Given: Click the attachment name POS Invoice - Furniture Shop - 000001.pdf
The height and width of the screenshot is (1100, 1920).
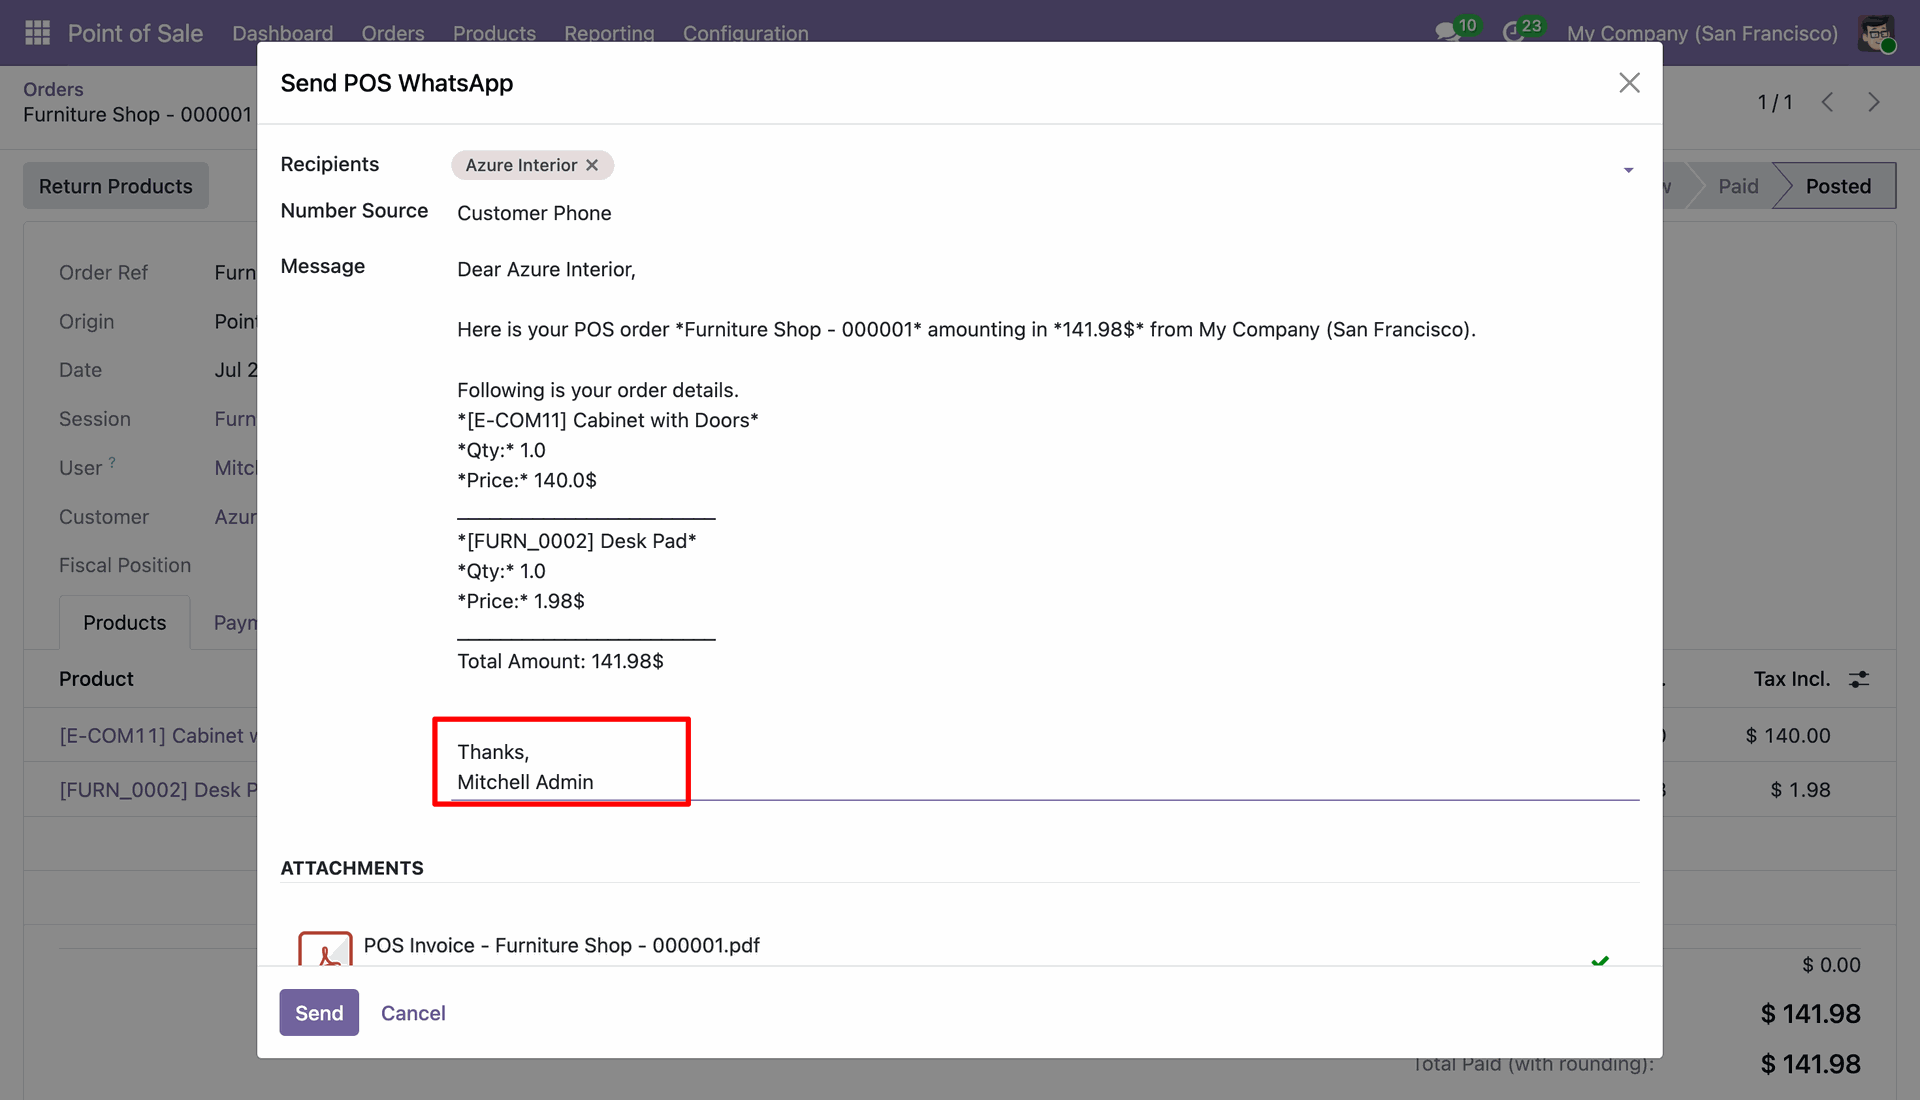Looking at the screenshot, I should point(562,945).
